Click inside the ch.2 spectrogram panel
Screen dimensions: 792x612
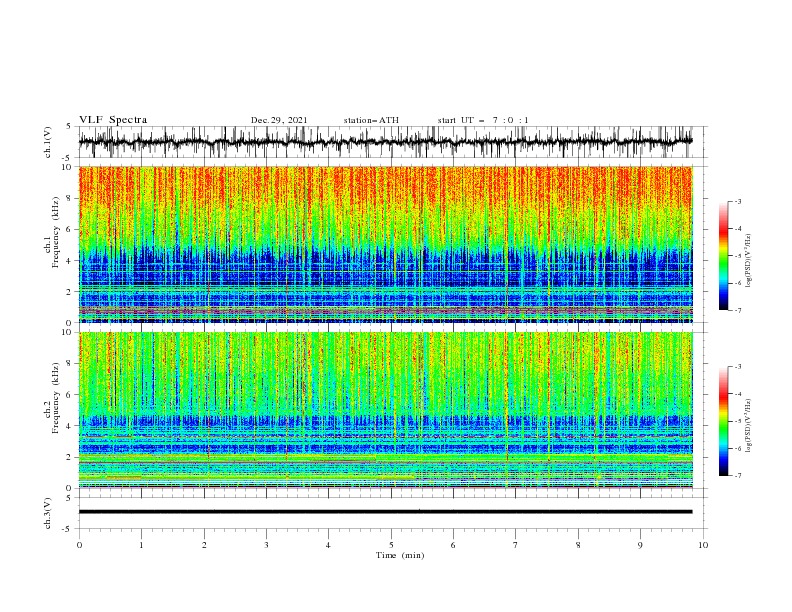[385, 410]
